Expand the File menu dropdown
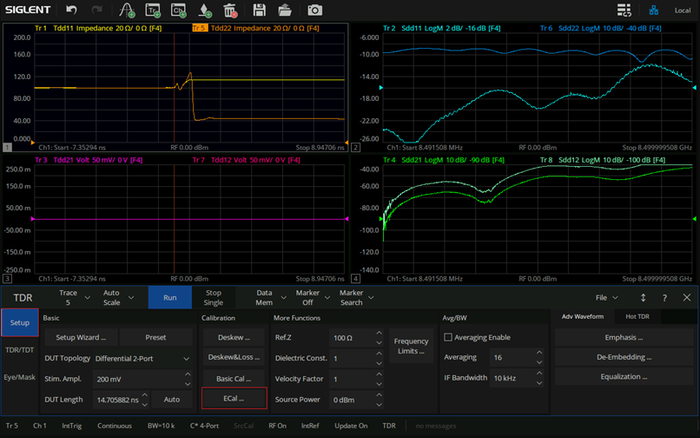Image resolution: width=700 pixels, height=438 pixels. coord(606,298)
